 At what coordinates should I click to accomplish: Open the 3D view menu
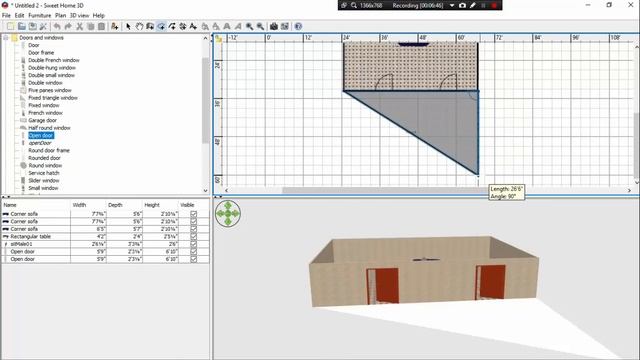(79, 16)
